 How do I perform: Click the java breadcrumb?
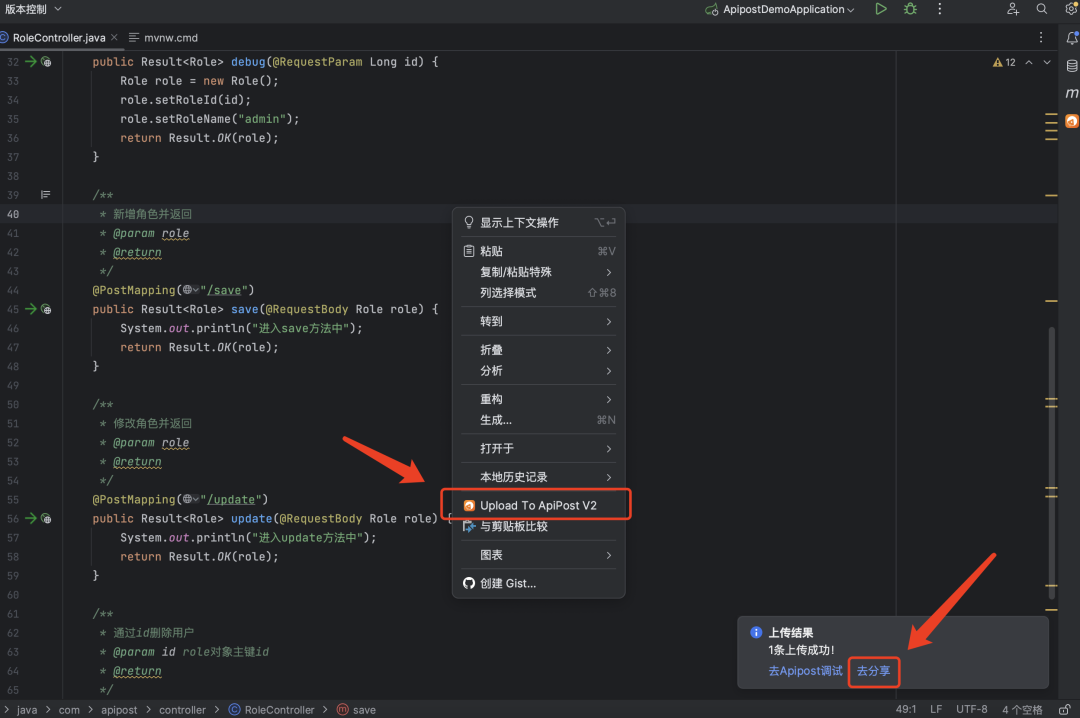pyautogui.click(x=27, y=710)
